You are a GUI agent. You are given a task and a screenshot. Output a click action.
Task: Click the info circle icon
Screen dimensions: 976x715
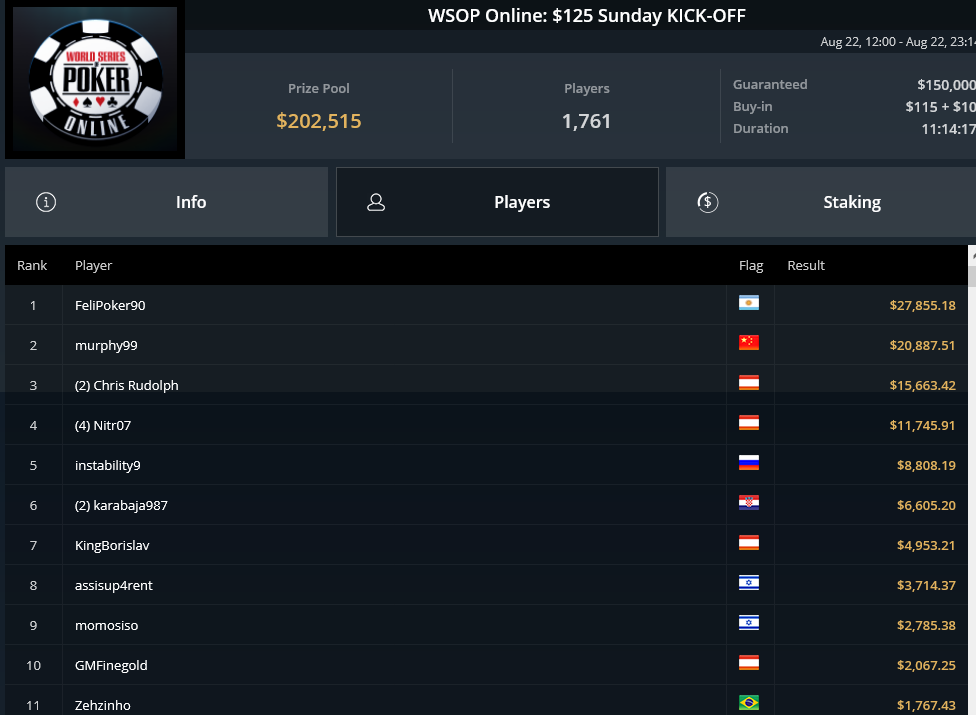pyautogui.click(x=46, y=202)
